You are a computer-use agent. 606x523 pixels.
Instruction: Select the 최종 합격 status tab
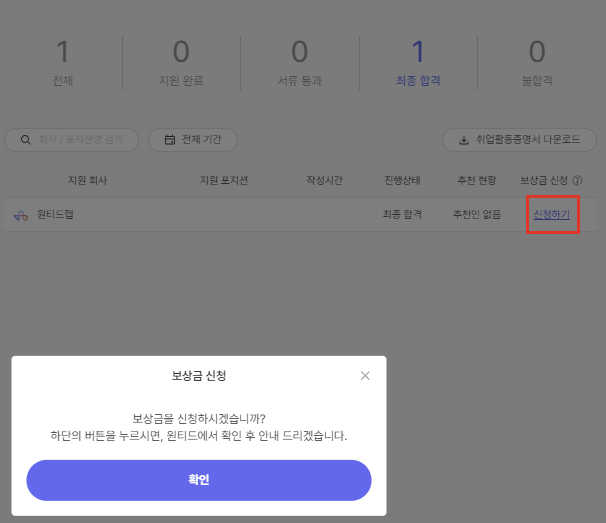[418, 63]
